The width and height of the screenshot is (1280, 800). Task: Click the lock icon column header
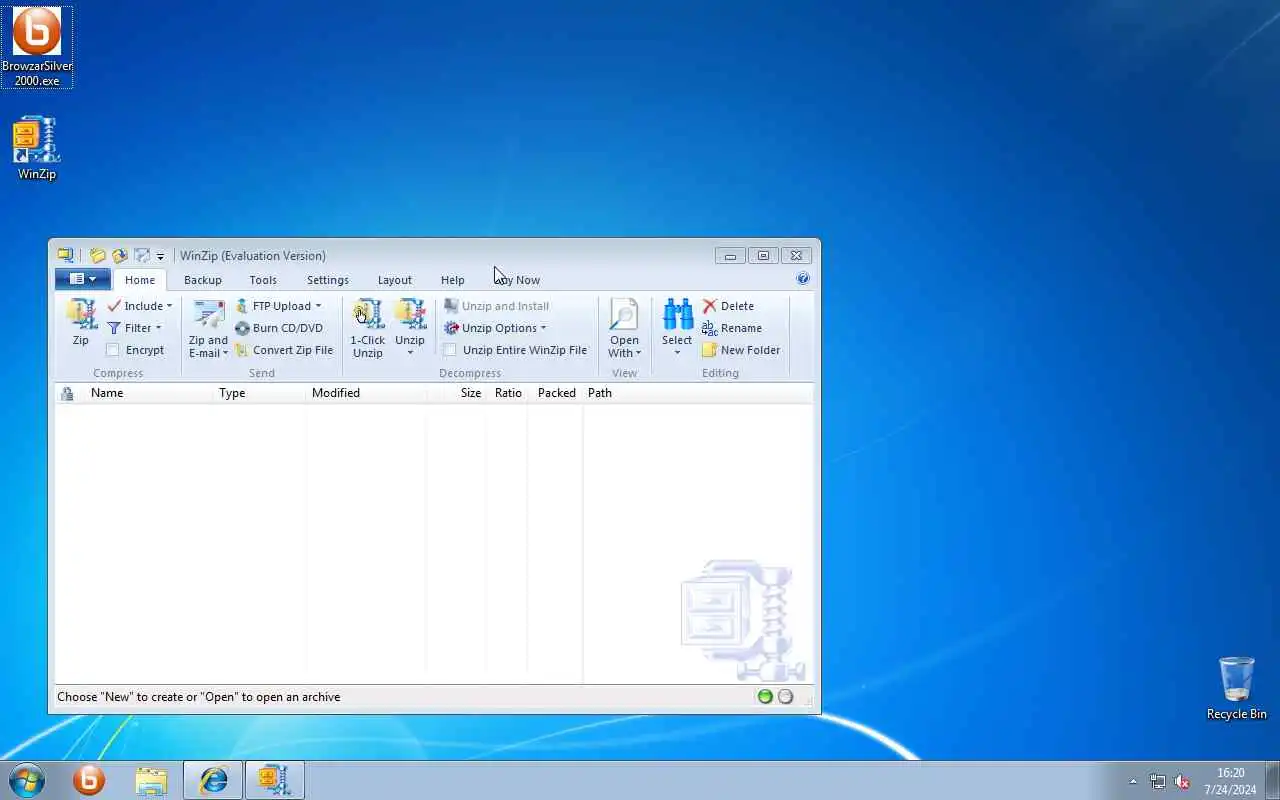(67, 393)
